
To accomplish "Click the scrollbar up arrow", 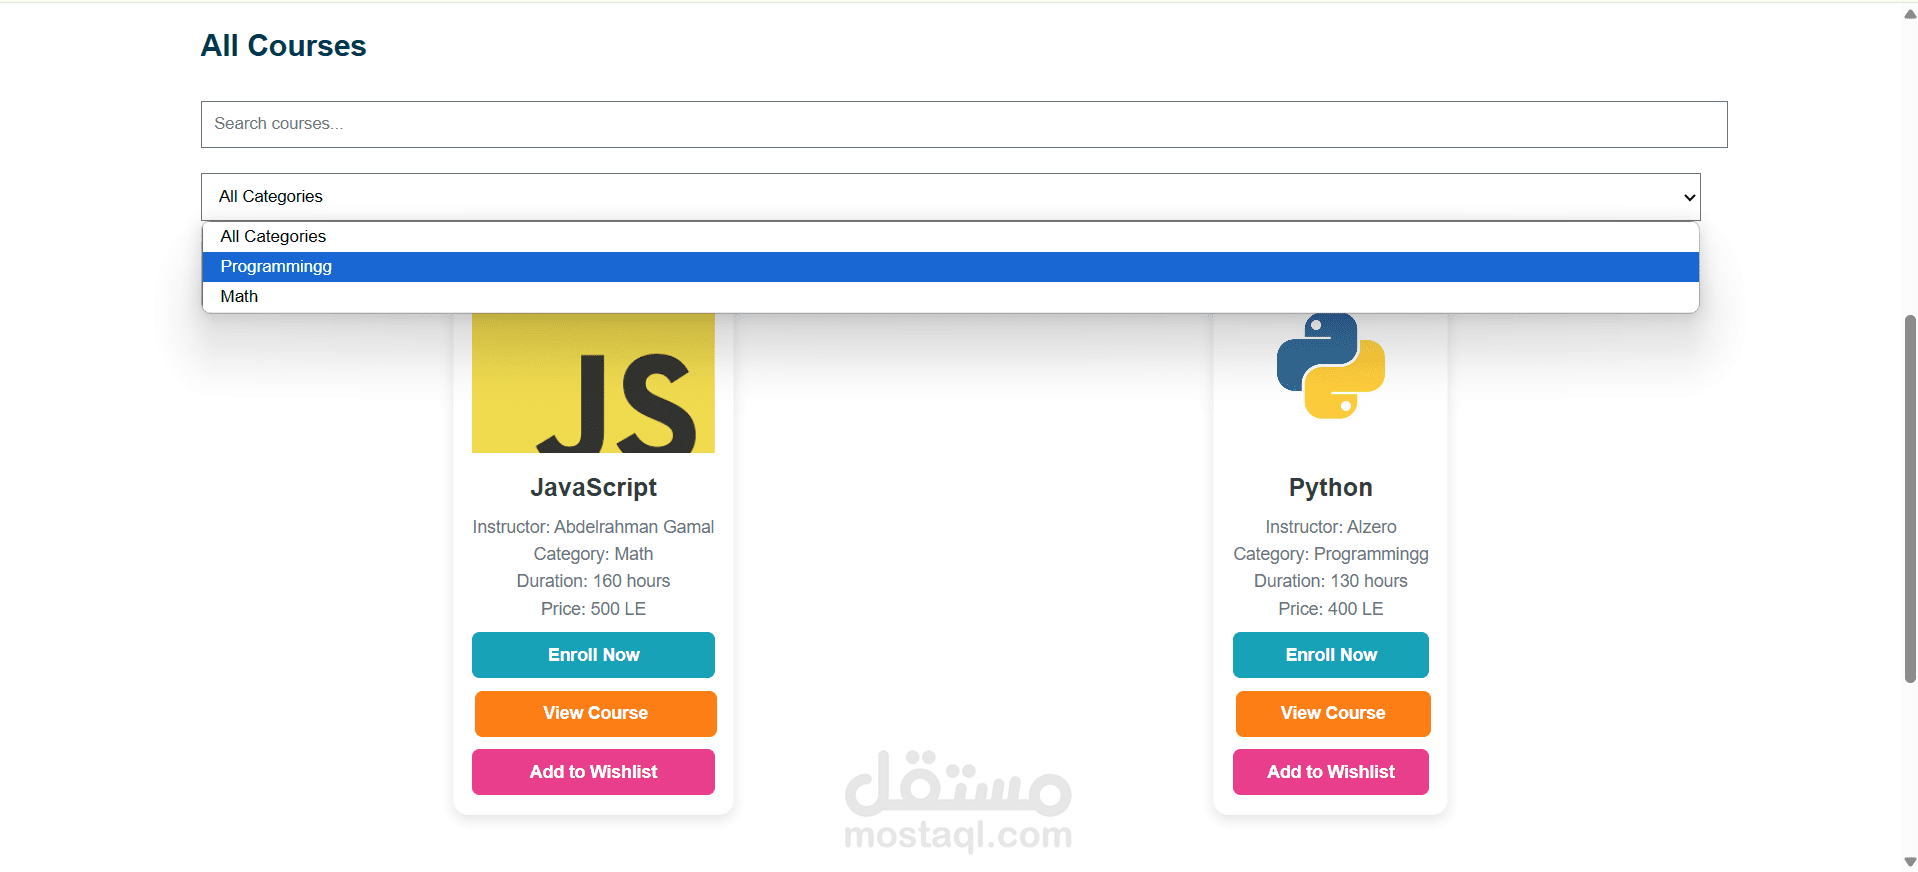I will click(1910, 14).
